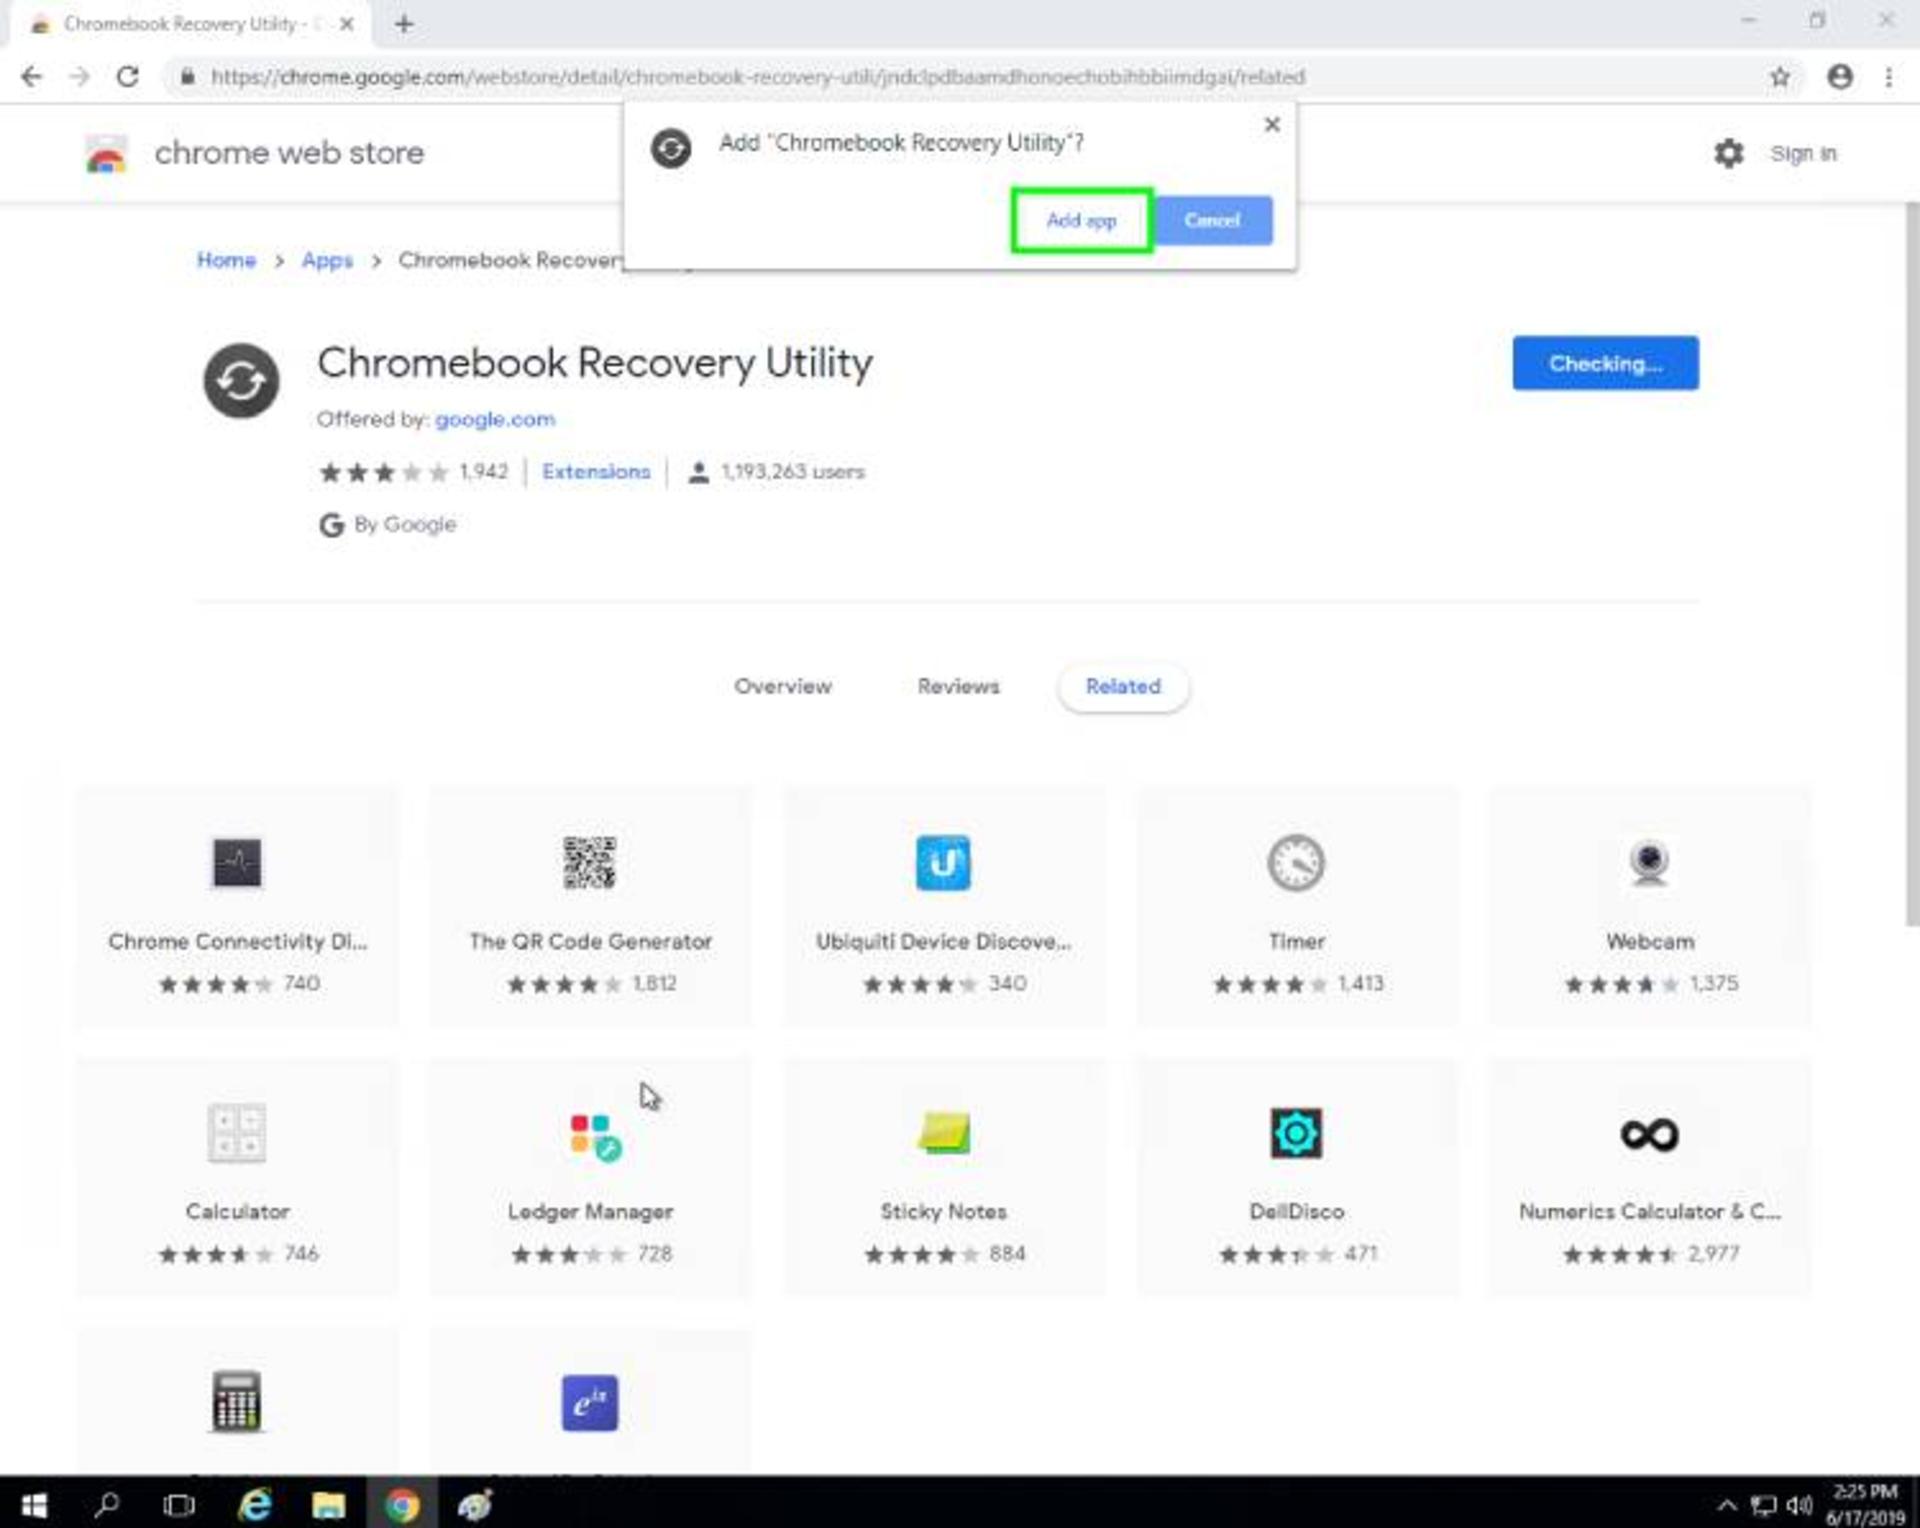Open Ubiquiti Device Discovery icon
The width and height of the screenshot is (1920, 1528).
coord(943,862)
